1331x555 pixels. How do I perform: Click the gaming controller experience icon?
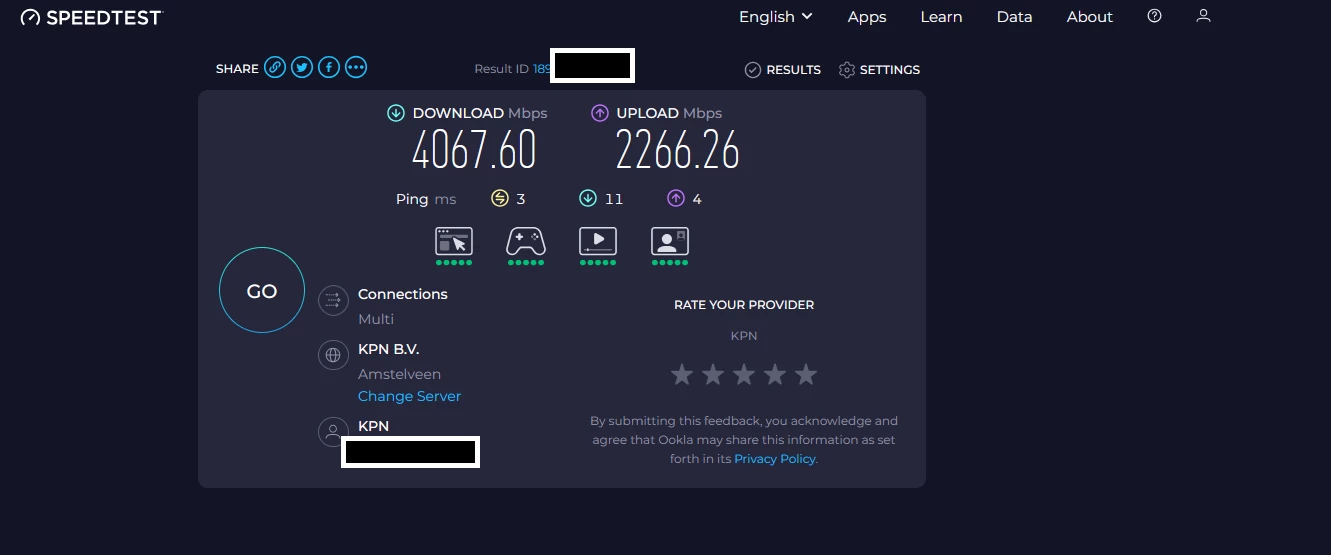click(x=526, y=241)
